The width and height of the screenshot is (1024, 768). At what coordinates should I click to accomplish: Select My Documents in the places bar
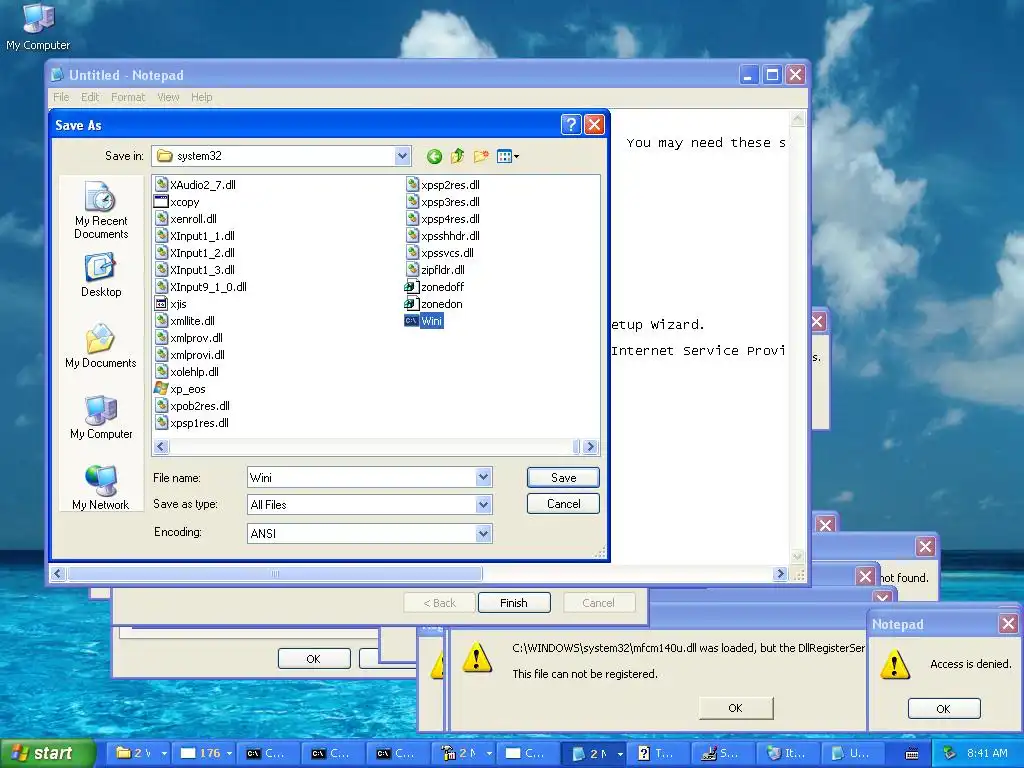[101, 346]
